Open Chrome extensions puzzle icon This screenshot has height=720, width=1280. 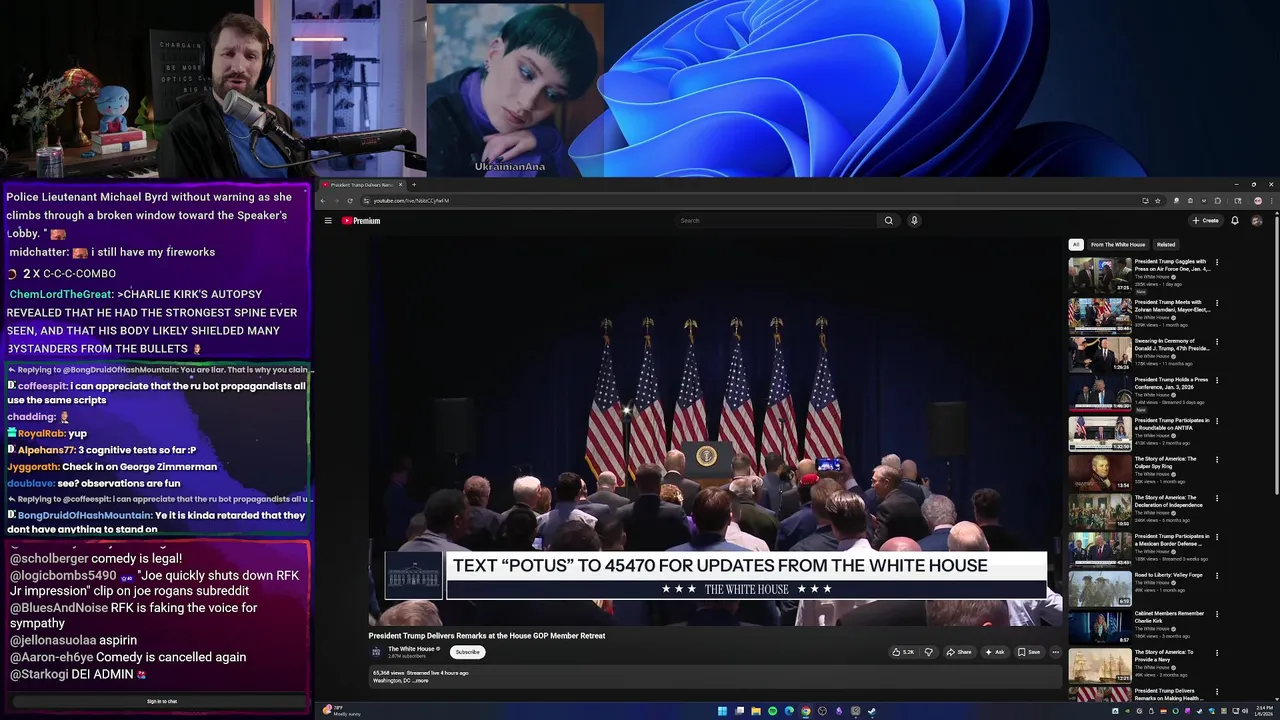(x=1217, y=201)
